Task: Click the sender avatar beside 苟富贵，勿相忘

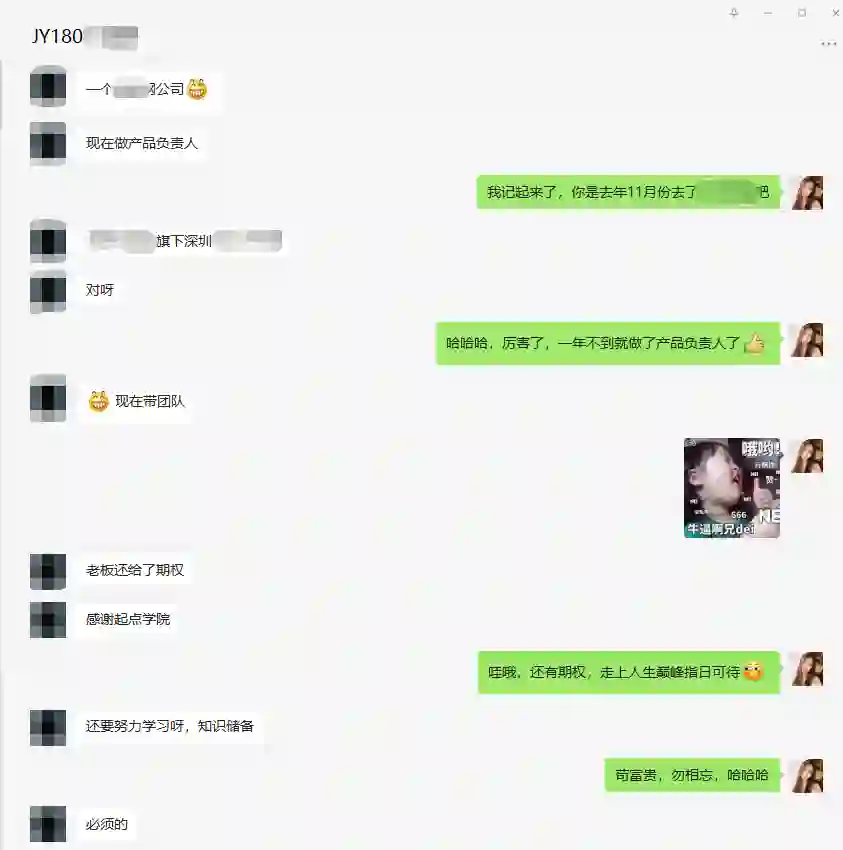Action: [x=807, y=775]
